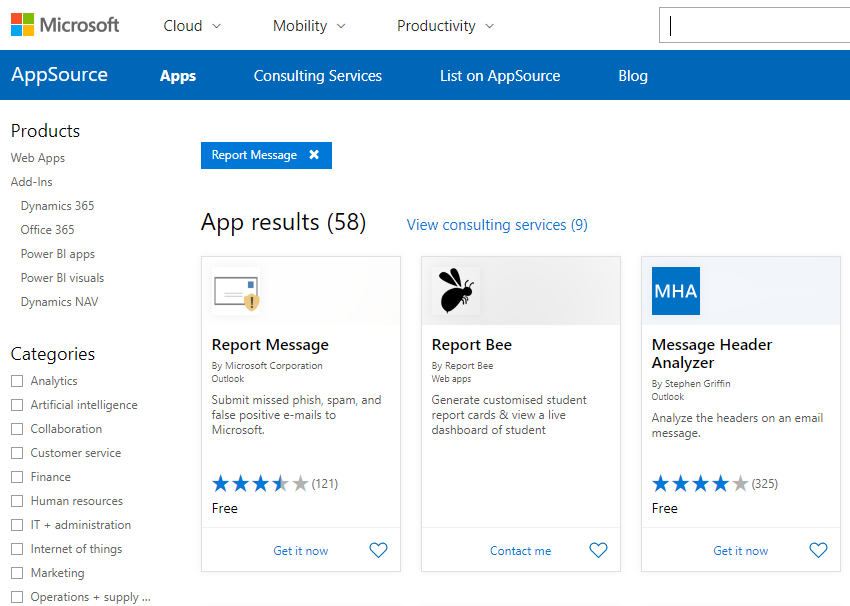Viewport: 850px width, 606px height.
Task: Check the IT + administration category box
Action: [x=17, y=525]
